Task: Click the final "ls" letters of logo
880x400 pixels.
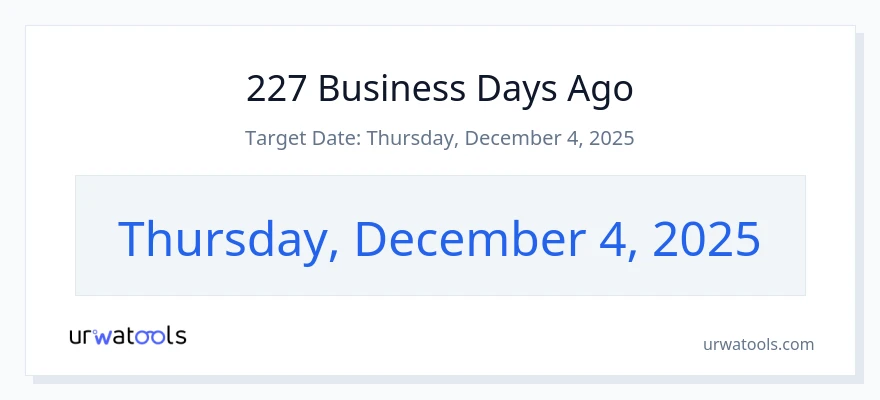Action: point(177,336)
